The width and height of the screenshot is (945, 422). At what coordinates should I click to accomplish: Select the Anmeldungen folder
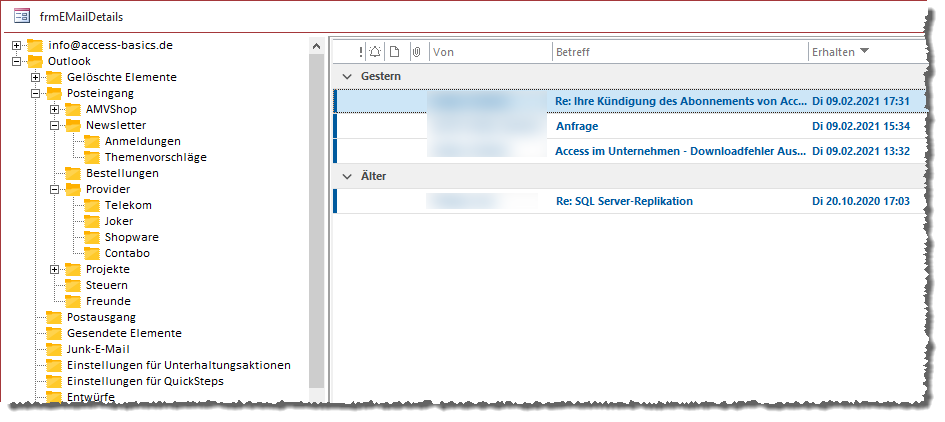[x=142, y=141]
